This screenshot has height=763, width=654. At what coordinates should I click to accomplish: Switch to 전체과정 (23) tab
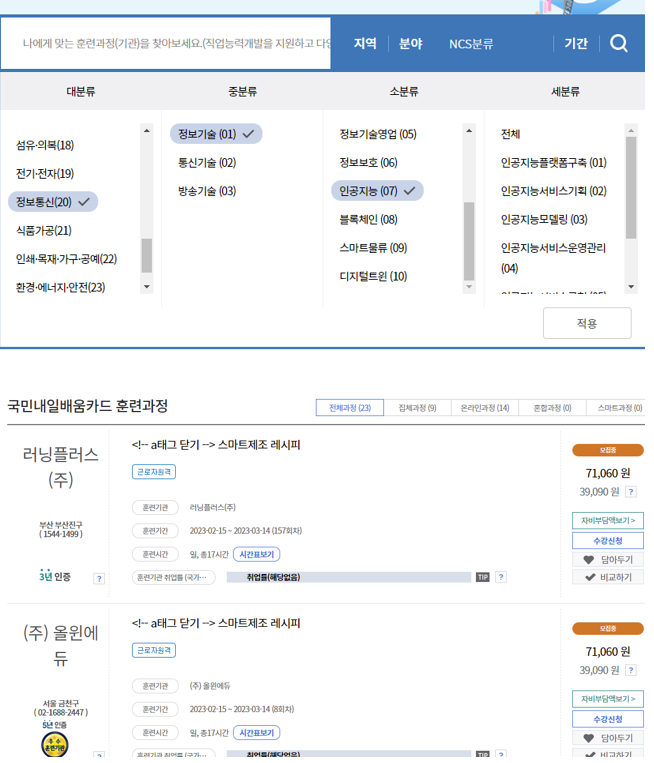tap(350, 408)
